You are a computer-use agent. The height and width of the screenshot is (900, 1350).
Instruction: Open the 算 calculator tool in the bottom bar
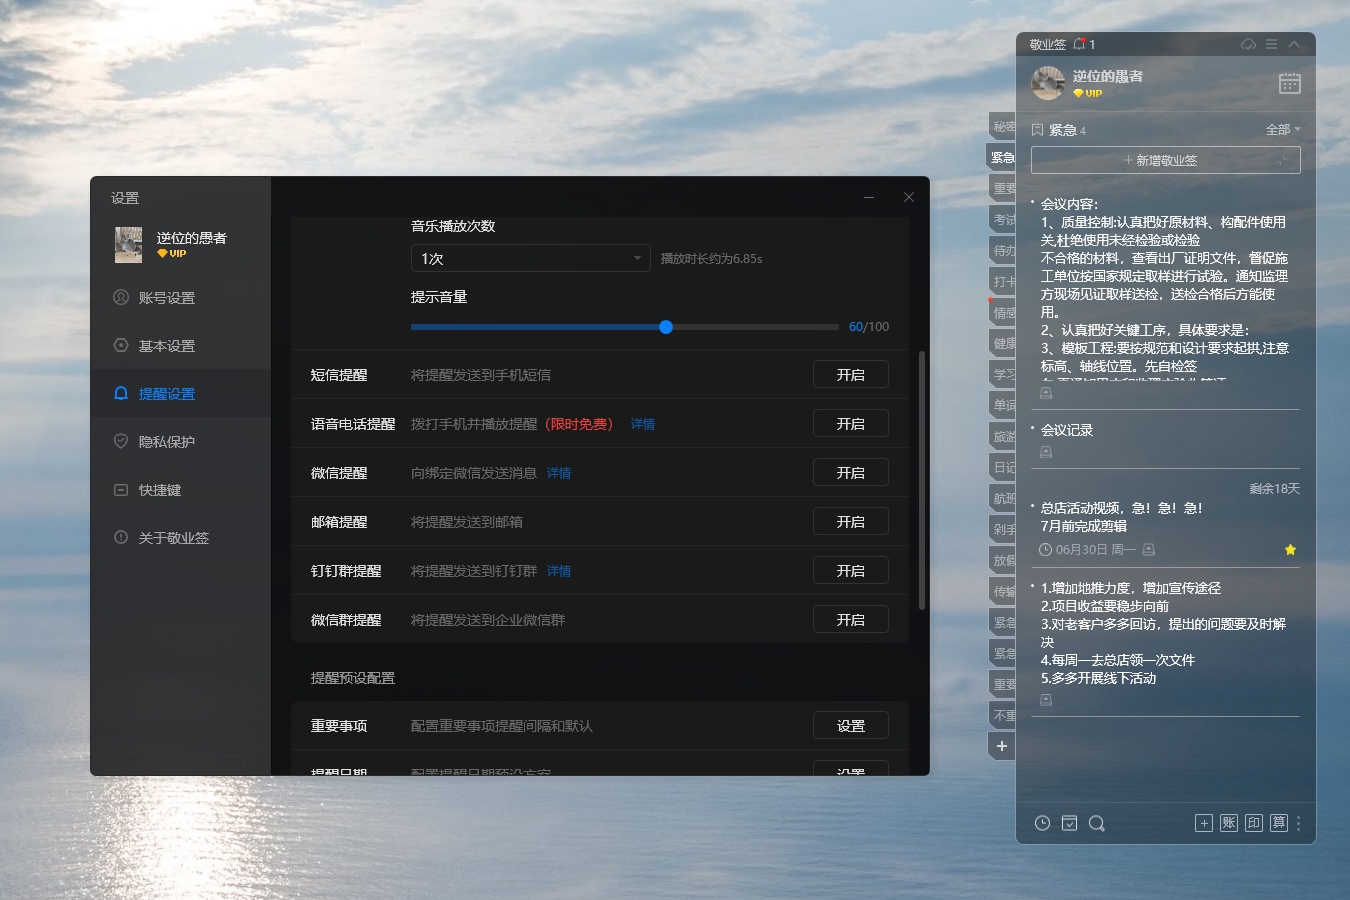pos(1279,823)
